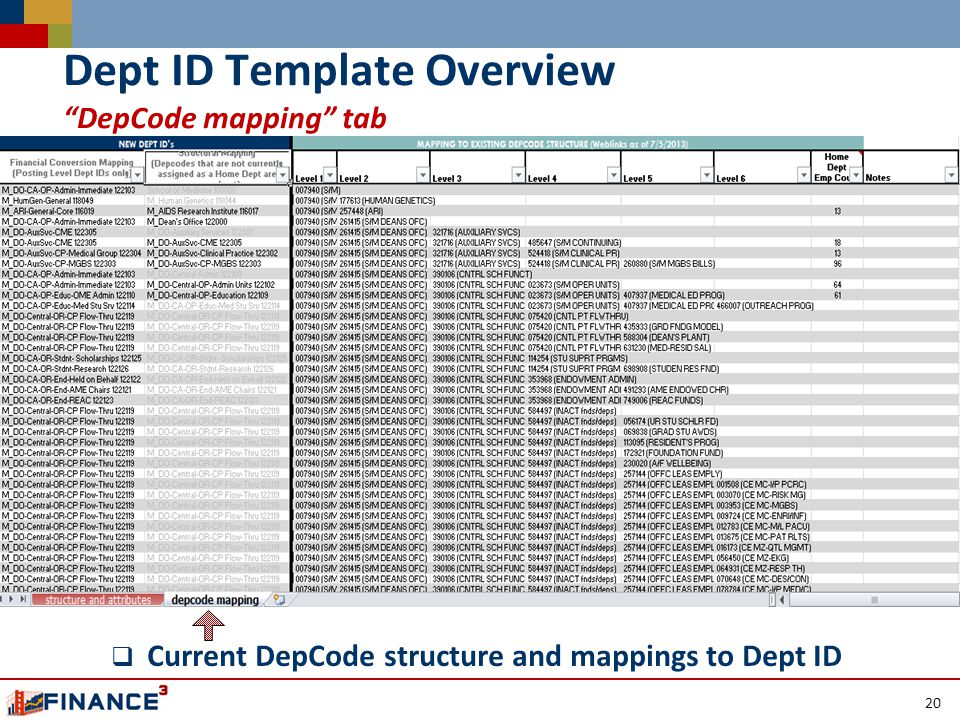Click the 'NEW DEPT ID's' header band
Viewport: 960px width, 720px height.
click(146, 144)
